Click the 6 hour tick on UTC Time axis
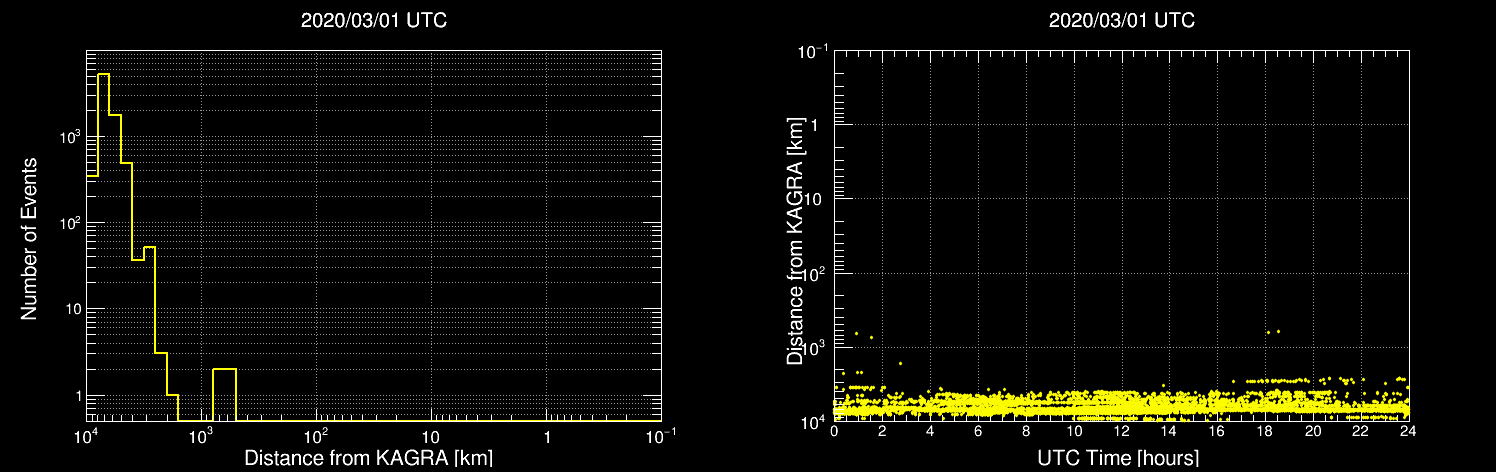Screen dimensions: 1496x472 (979, 432)
